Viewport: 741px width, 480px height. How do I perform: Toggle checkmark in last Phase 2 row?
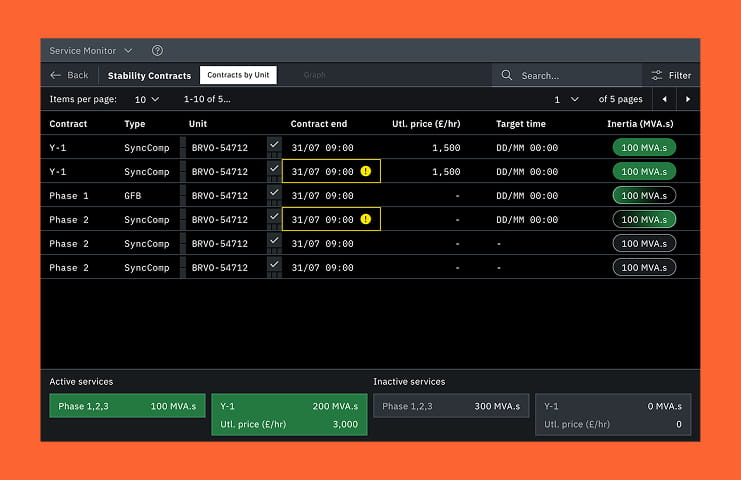[274, 266]
